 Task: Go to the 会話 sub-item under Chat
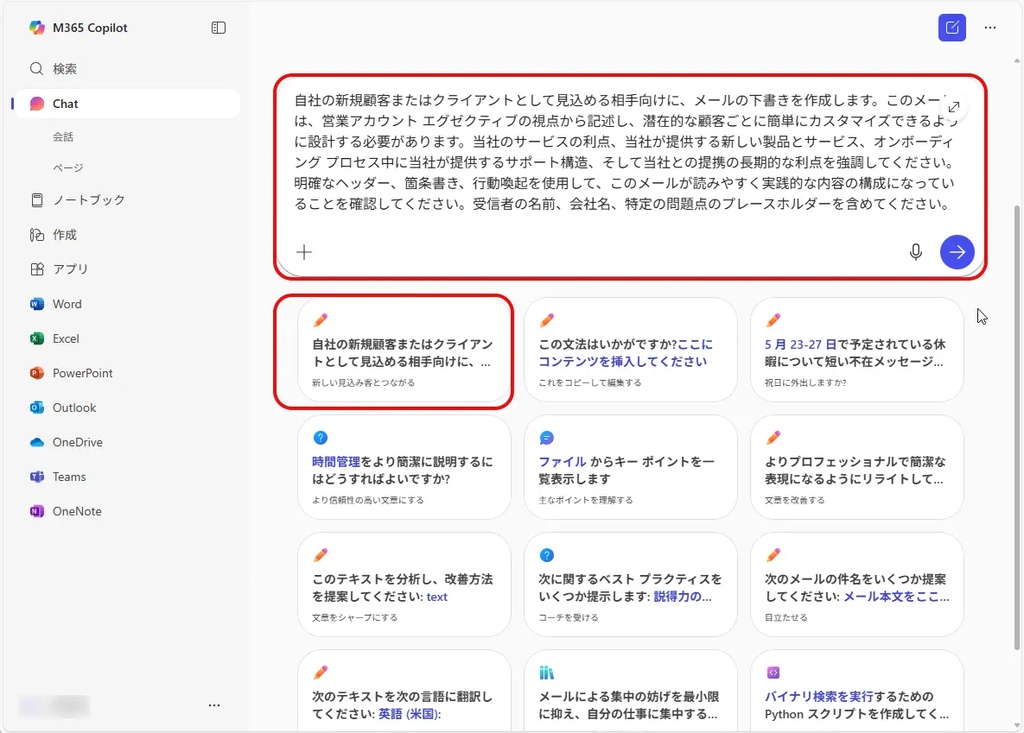click(63, 137)
